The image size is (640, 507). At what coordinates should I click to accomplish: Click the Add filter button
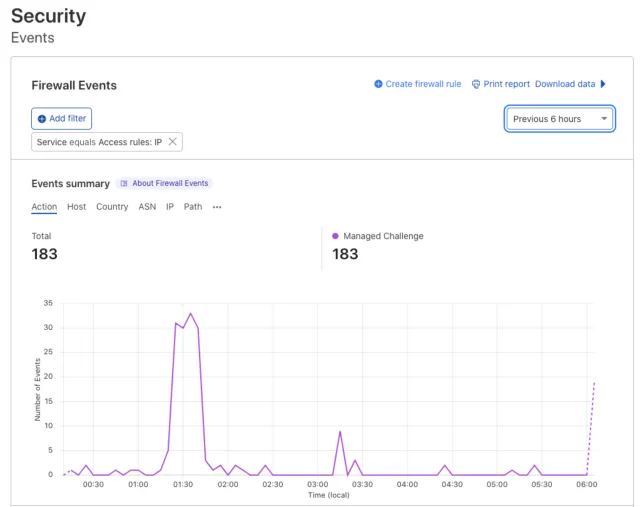point(62,119)
